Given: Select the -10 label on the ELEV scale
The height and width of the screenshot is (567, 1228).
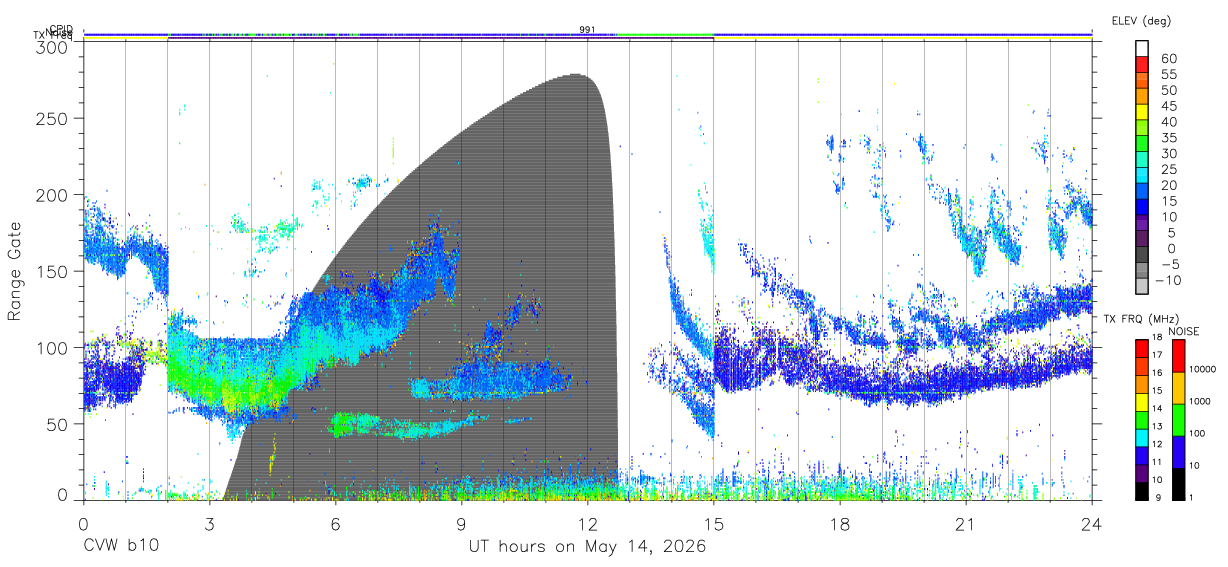Looking at the screenshot, I should (x=1168, y=280).
